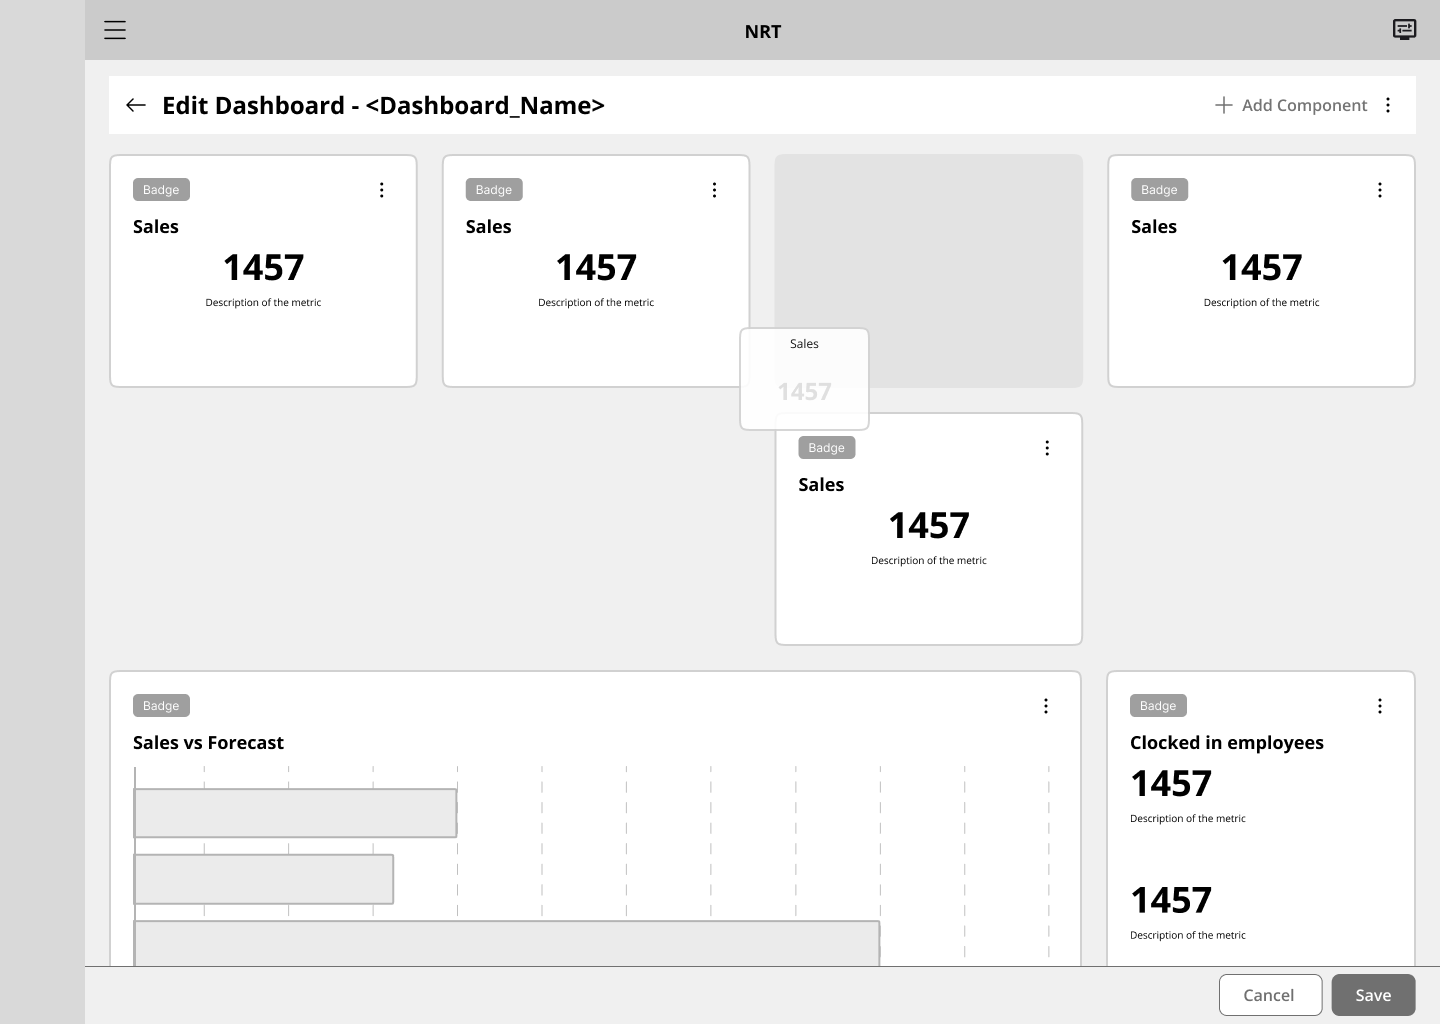This screenshot has height=1024, width=1440.
Task: Open the kebab menu on the first Sales card
Action: 381,190
